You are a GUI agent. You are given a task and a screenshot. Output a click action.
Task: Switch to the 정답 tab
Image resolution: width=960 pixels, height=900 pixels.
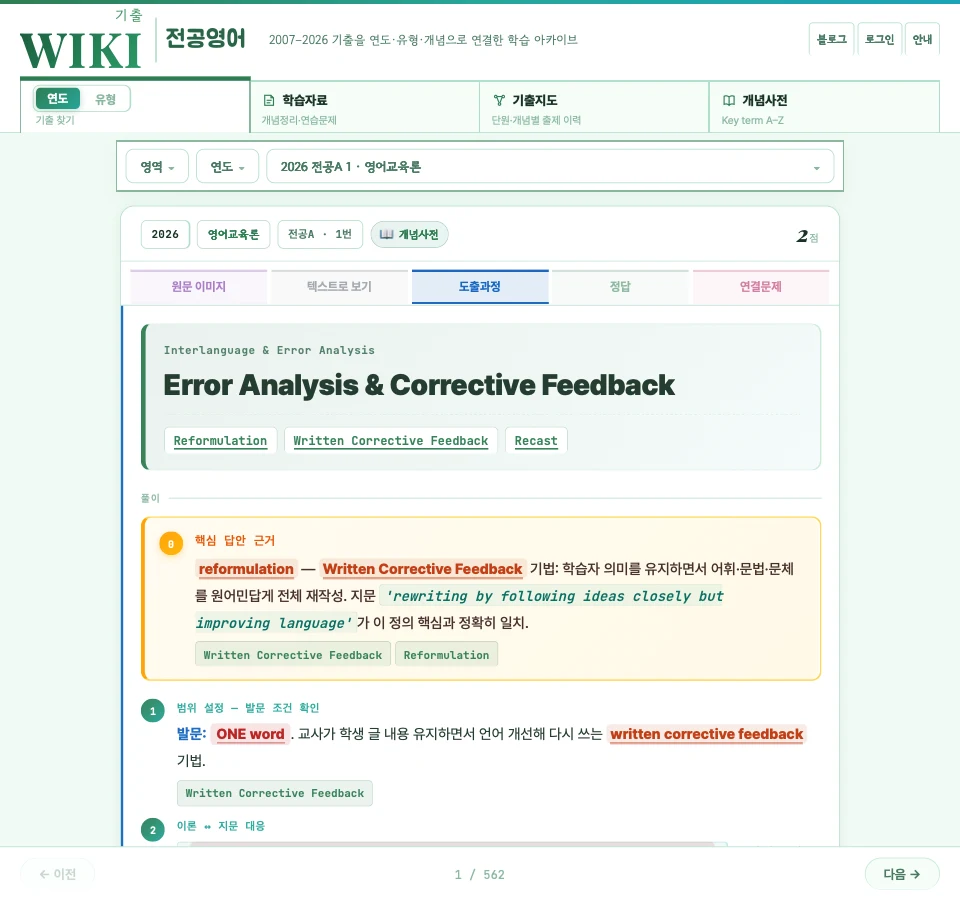coord(620,287)
